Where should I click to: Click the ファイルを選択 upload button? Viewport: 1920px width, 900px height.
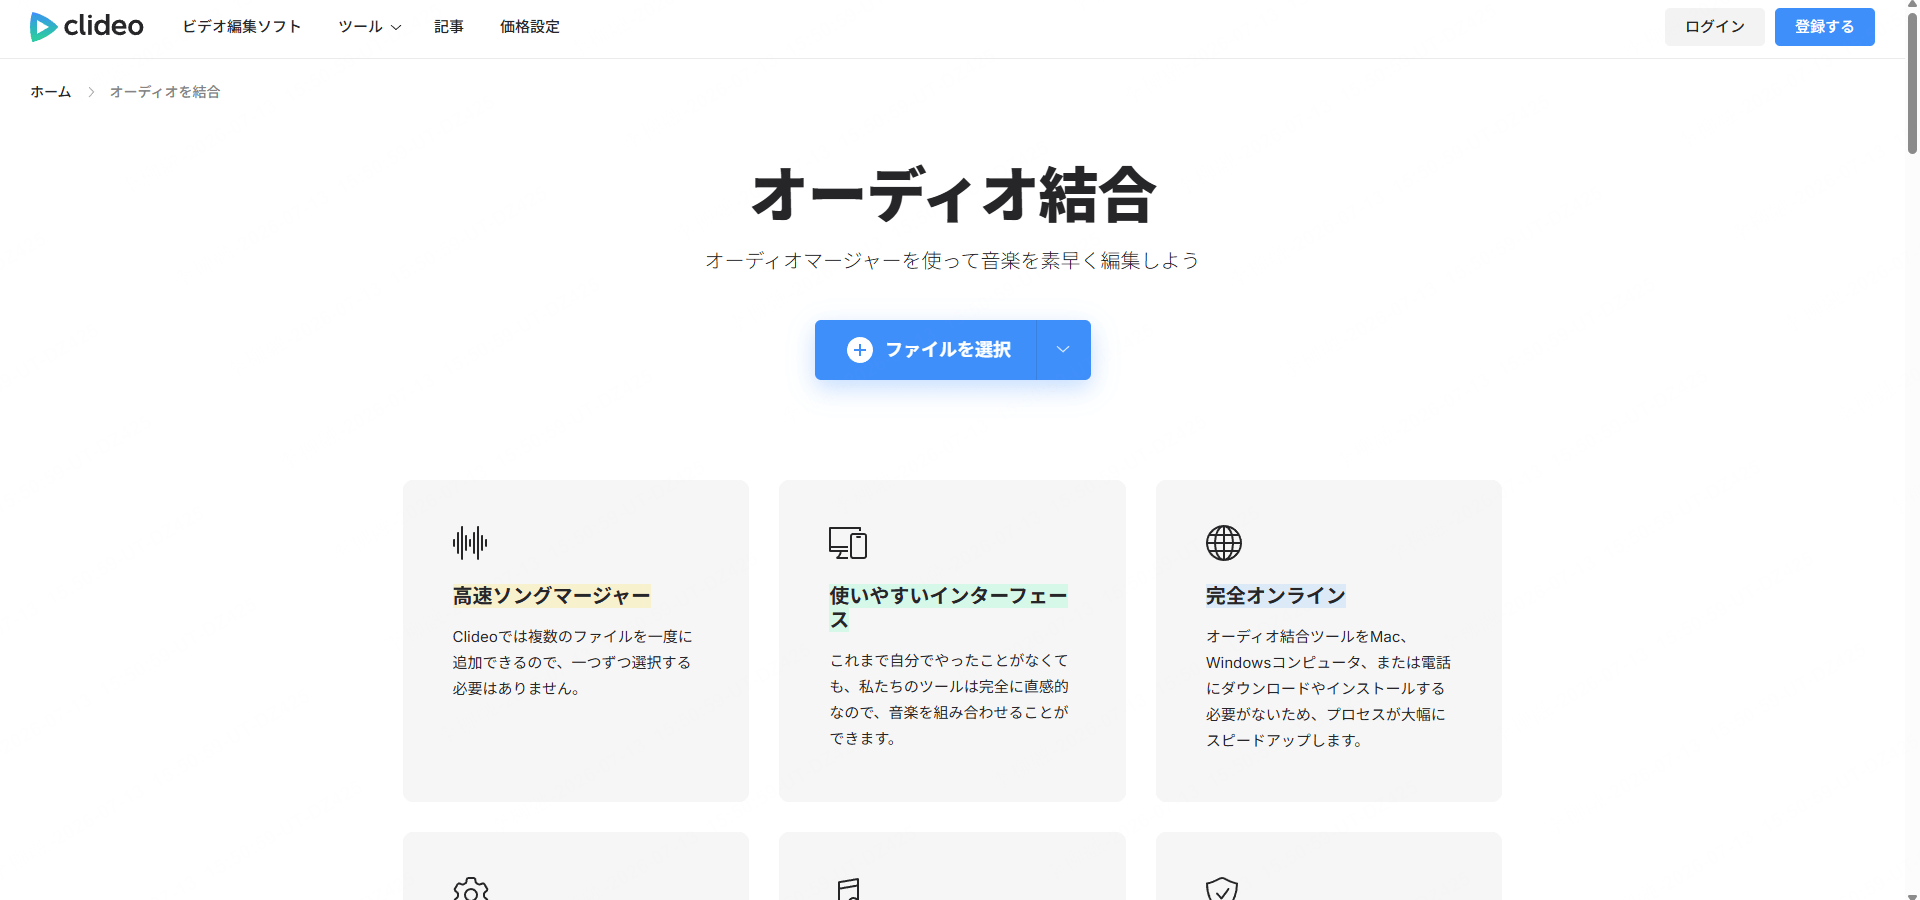point(926,350)
